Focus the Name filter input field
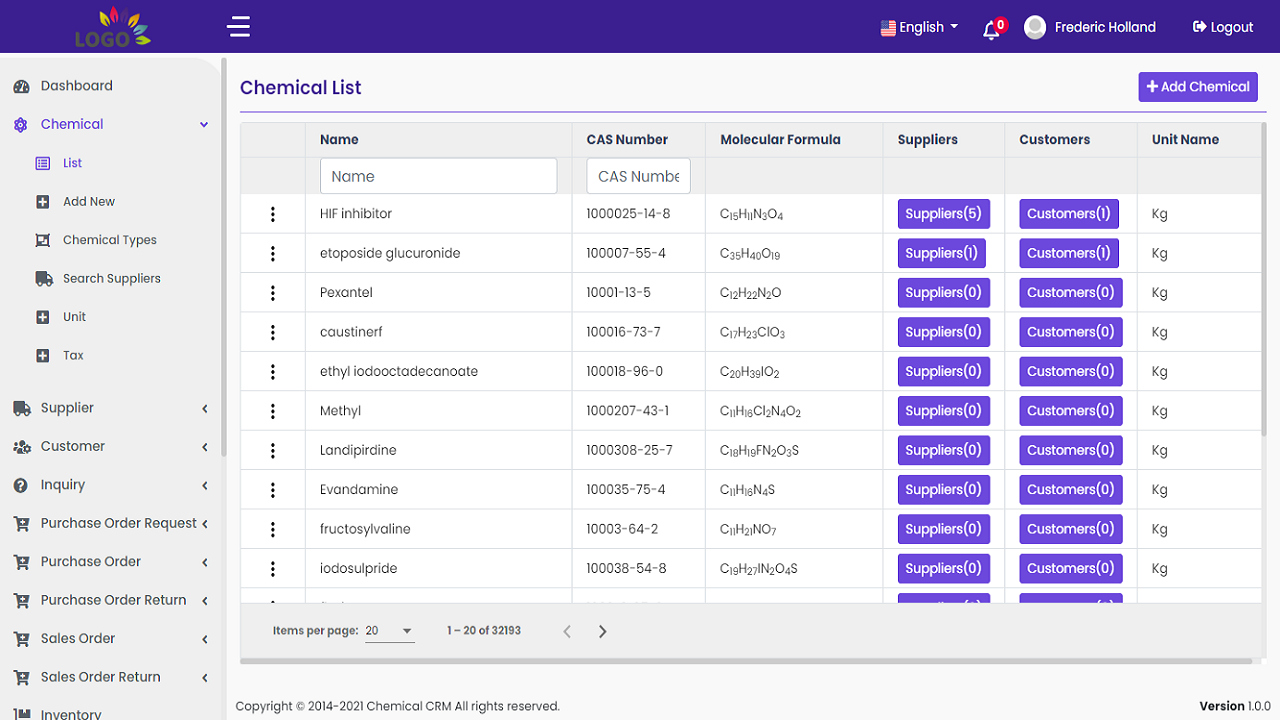Viewport: 1280px width, 720px height. pyautogui.click(x=438, y=176)
